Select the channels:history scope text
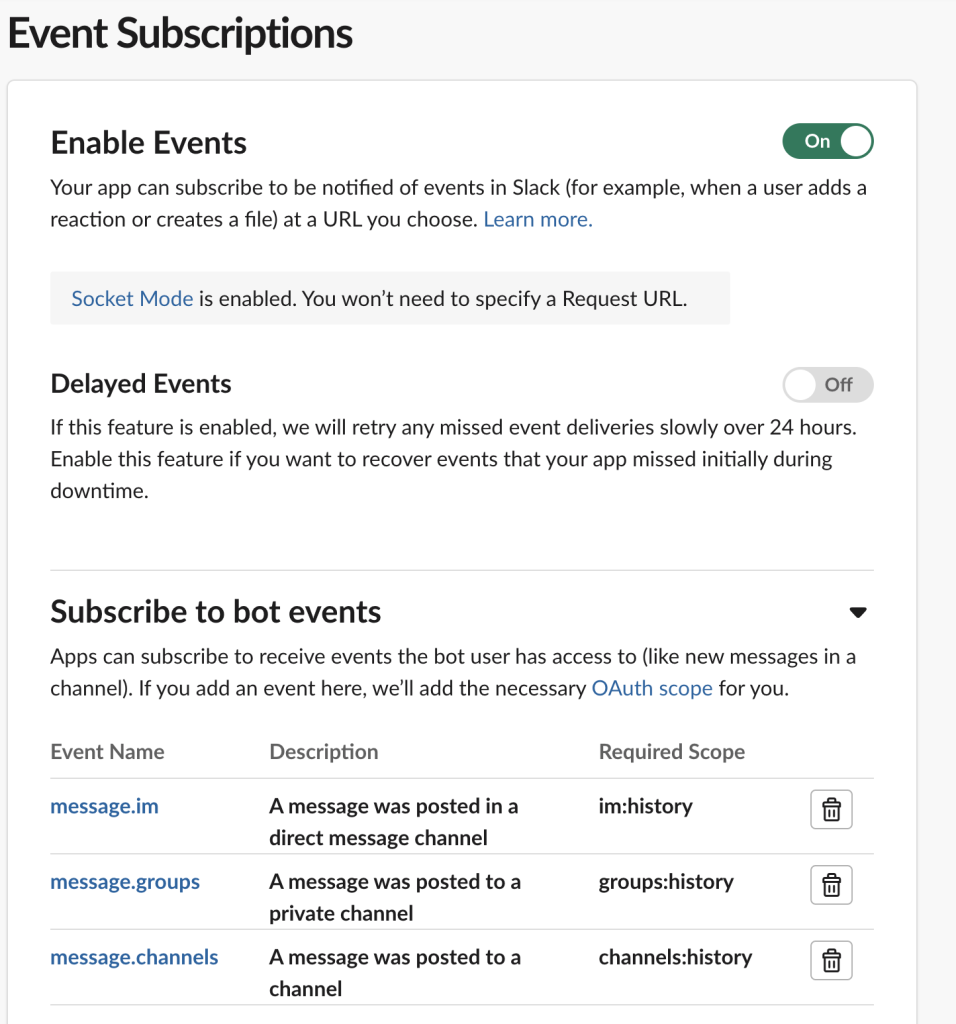Image resolution: width=956 pixels, height=1024 pixels. click(x=675, y=957)
